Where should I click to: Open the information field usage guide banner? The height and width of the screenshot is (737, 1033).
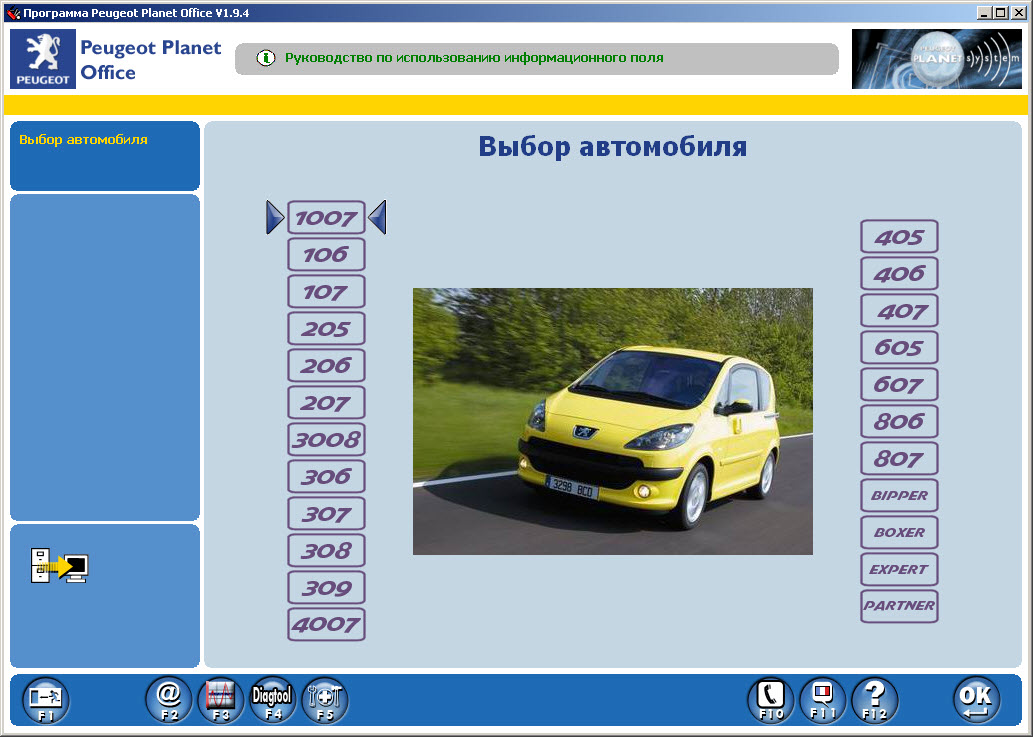[536, 59]
